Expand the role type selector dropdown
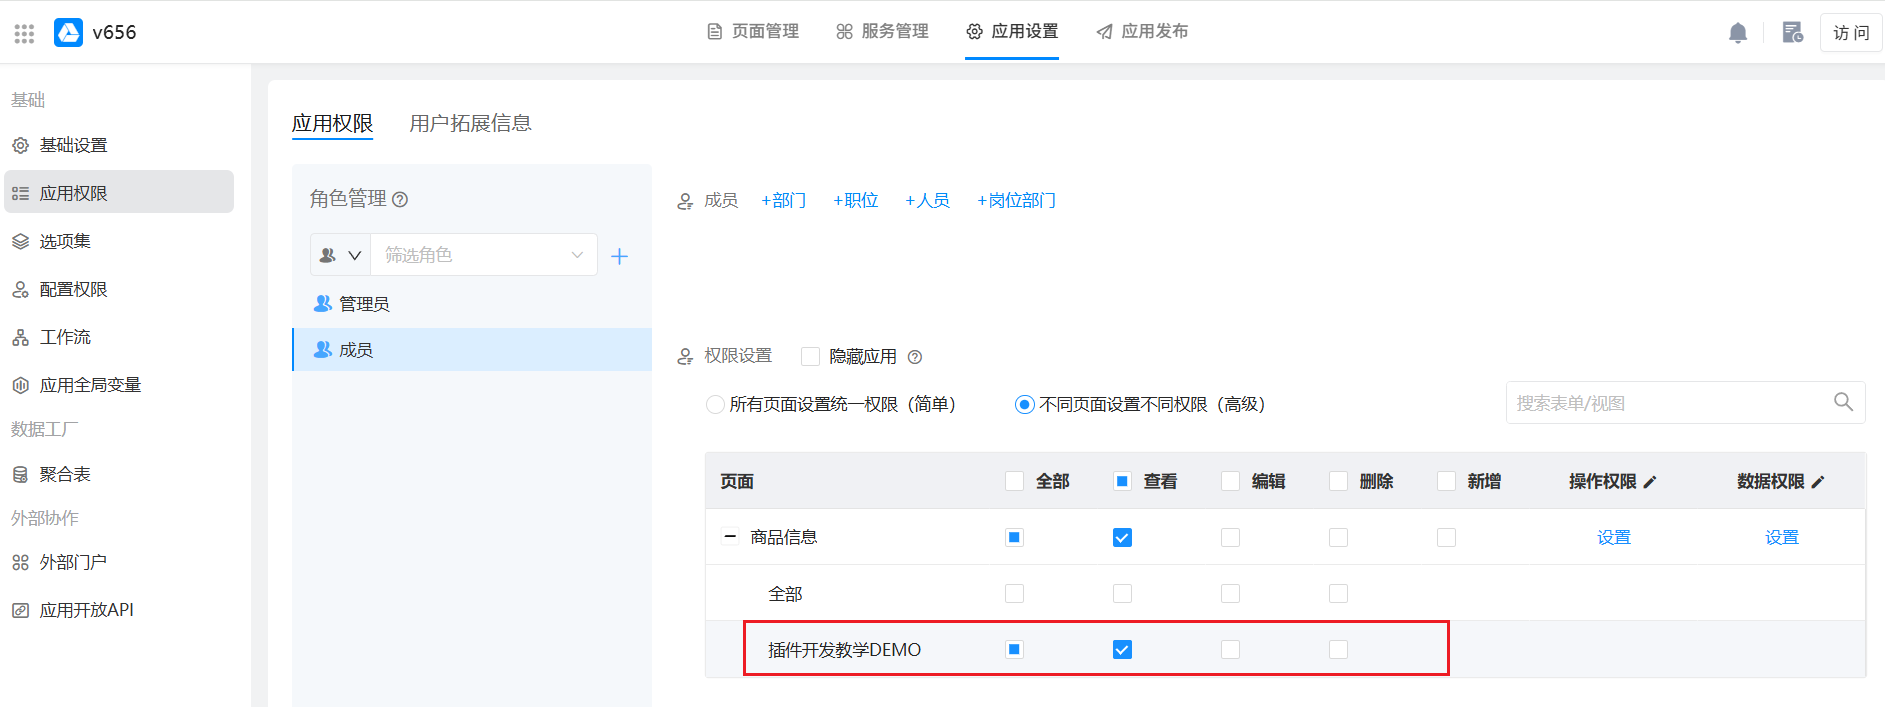This screenshot has width=1885, height=707. tap(340, 255)
